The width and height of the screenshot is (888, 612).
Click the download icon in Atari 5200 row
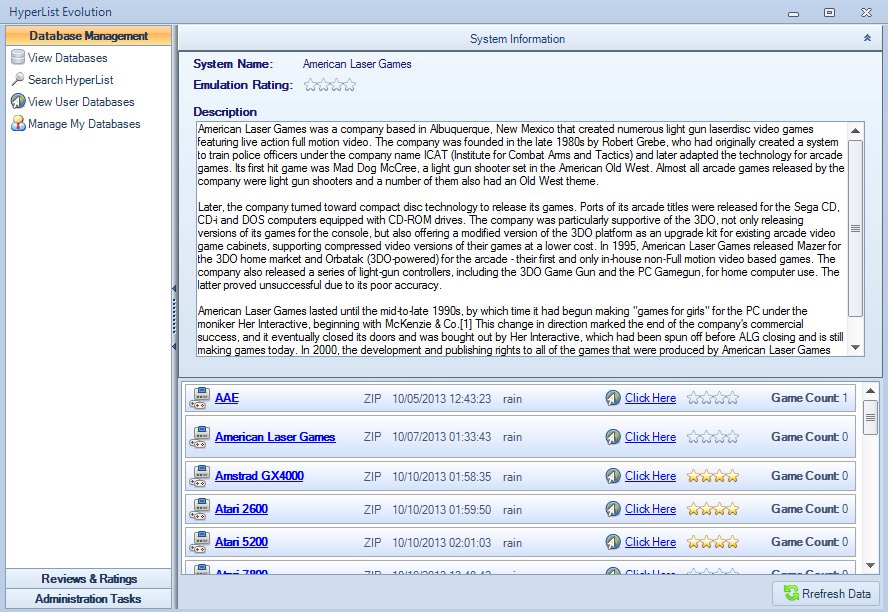click(613, 542)
